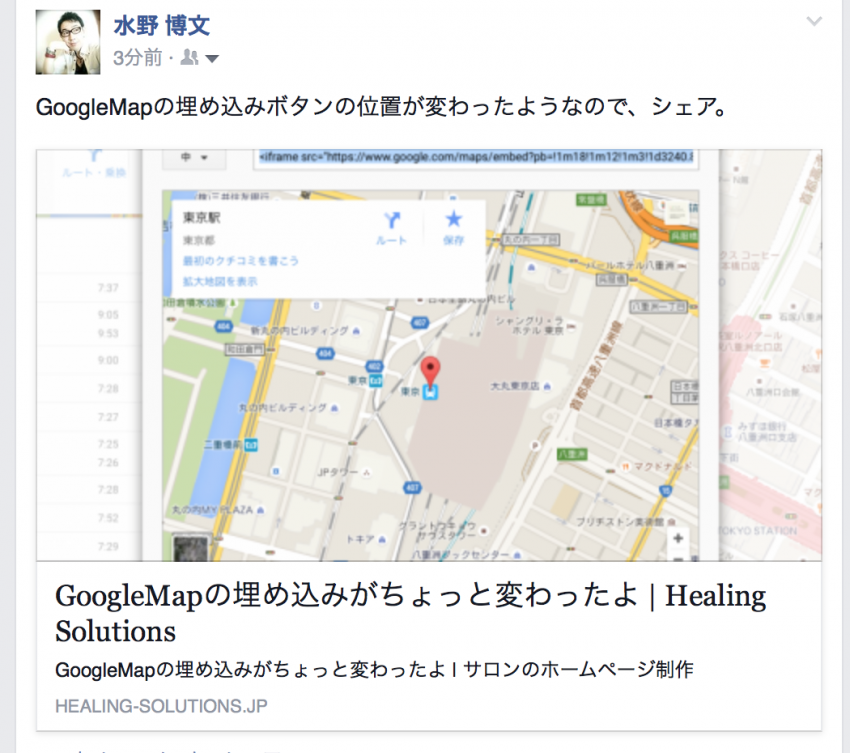Expand the audience privacy dropdown arrow
This screenshot has width=850, height=753.
[212, 59]
